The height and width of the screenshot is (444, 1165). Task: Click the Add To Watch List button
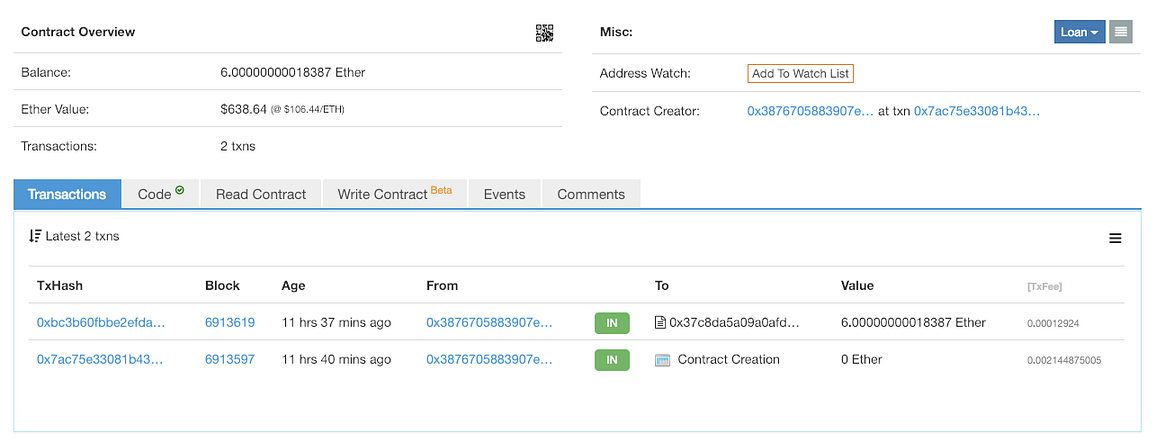pyautogui.click(x=800, y=74)
